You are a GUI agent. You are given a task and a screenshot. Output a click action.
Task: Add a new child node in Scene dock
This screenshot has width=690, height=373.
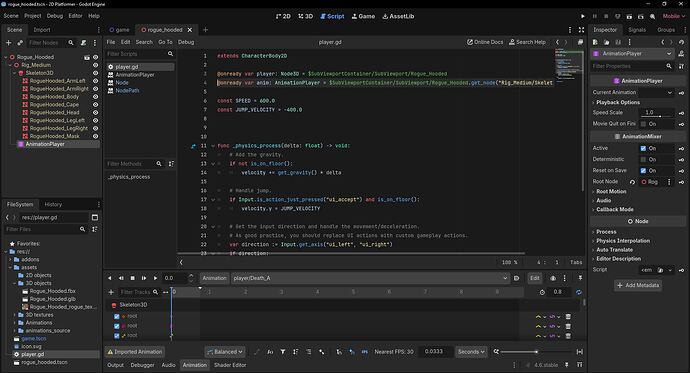[x=8, y=43]
